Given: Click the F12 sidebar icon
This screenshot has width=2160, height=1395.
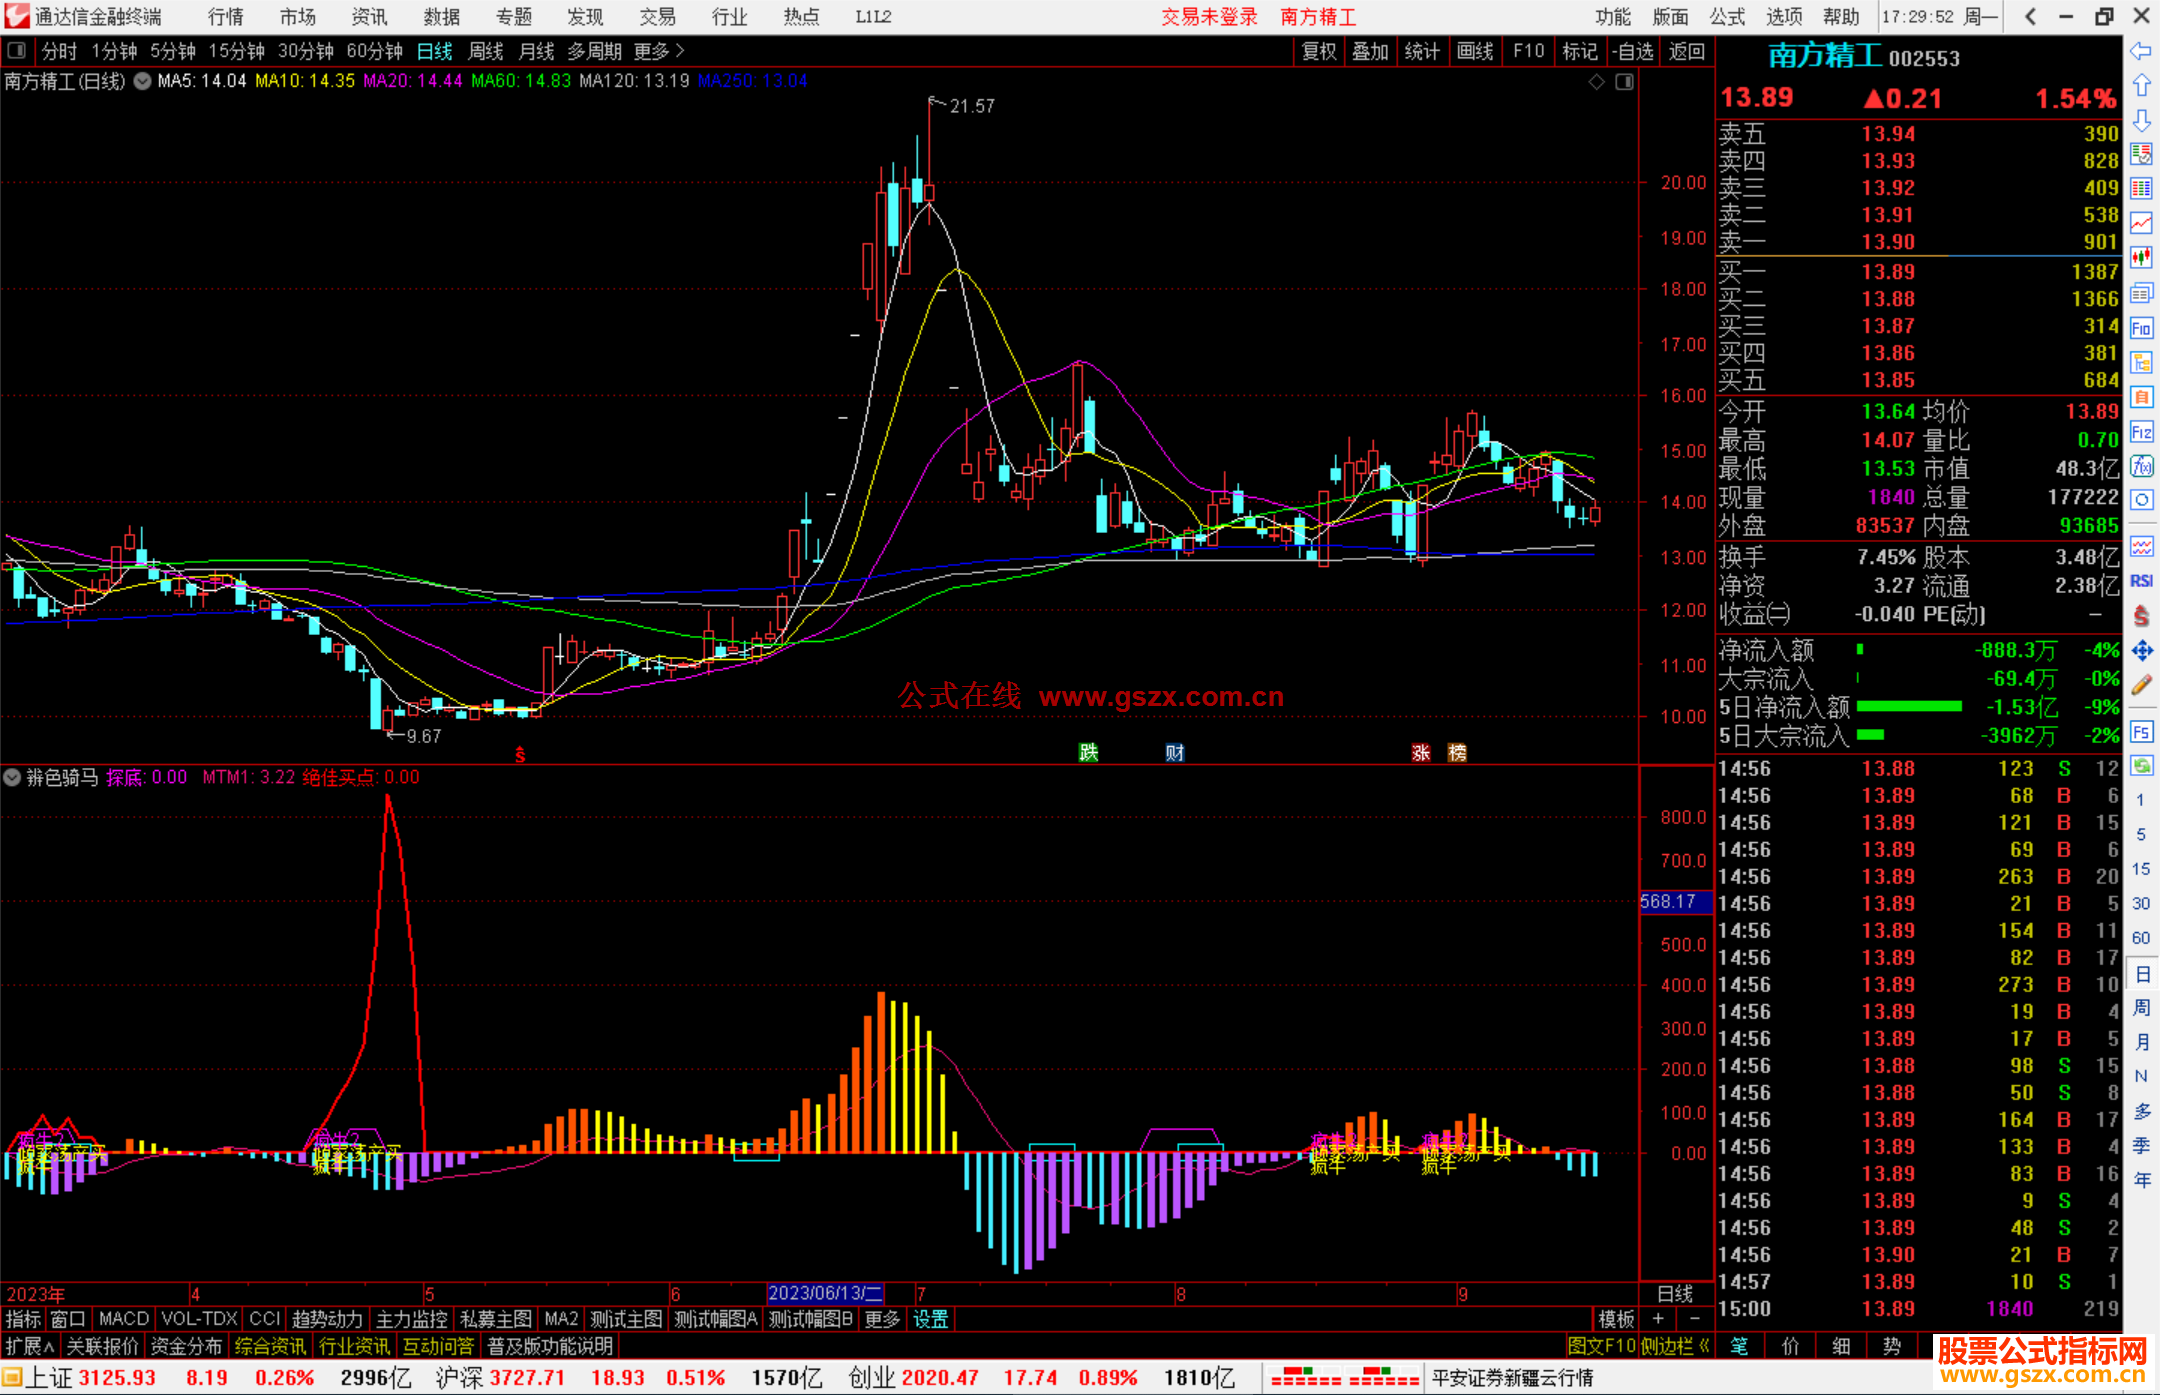Looking at the screenshot, I should pyautogui.click(x=2141, y=432).
